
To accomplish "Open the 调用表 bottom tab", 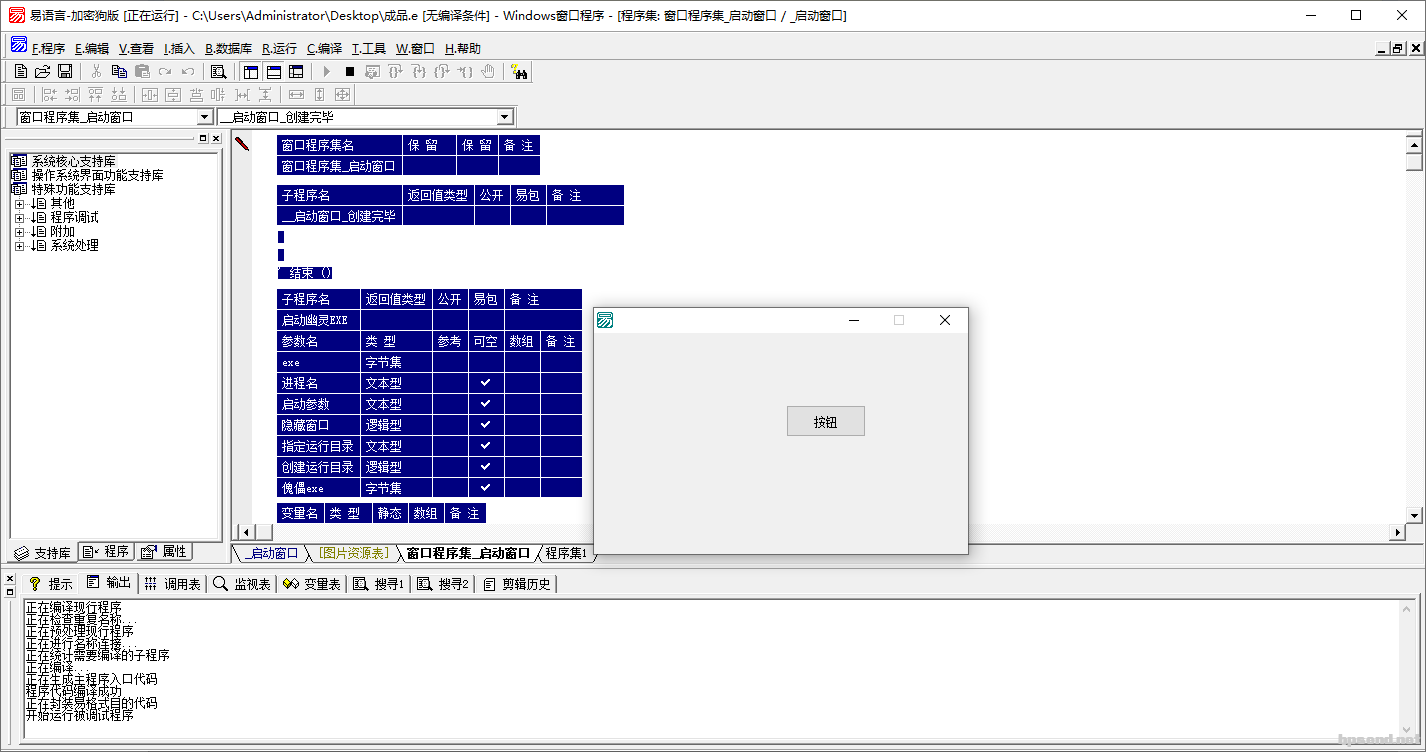I will (172, 583).
